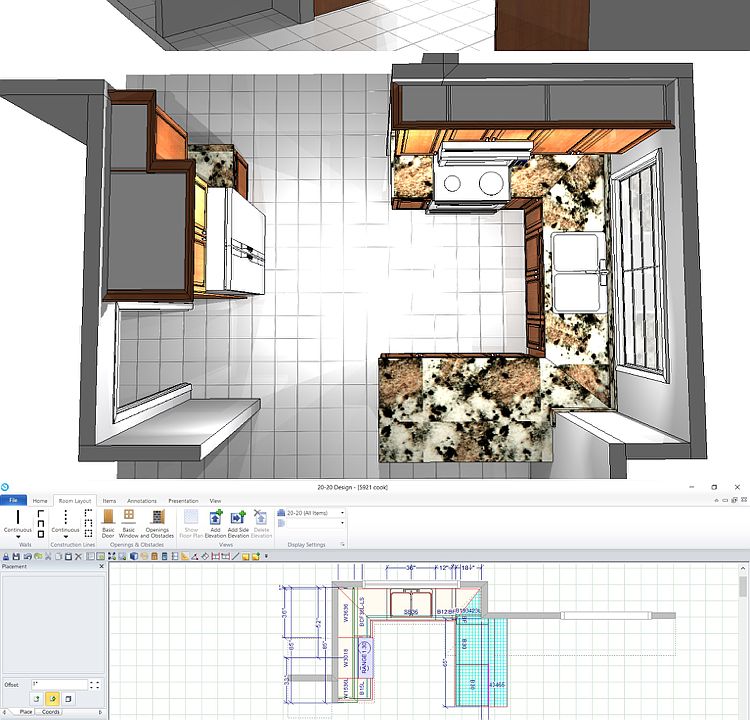
Task: Open Display Settings dialog launcher
Action: [x=342, y=544]
